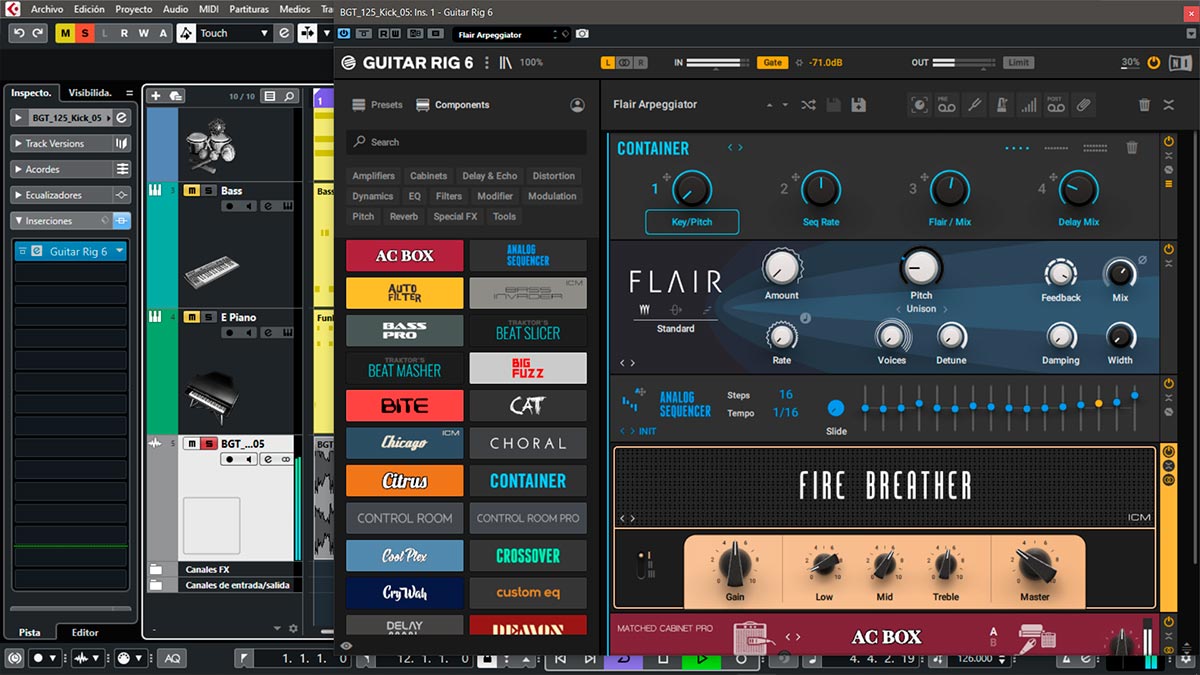The image size is (1200, 675).
Task: Open the MIDI menu
Action: click(x=209, y=9)
